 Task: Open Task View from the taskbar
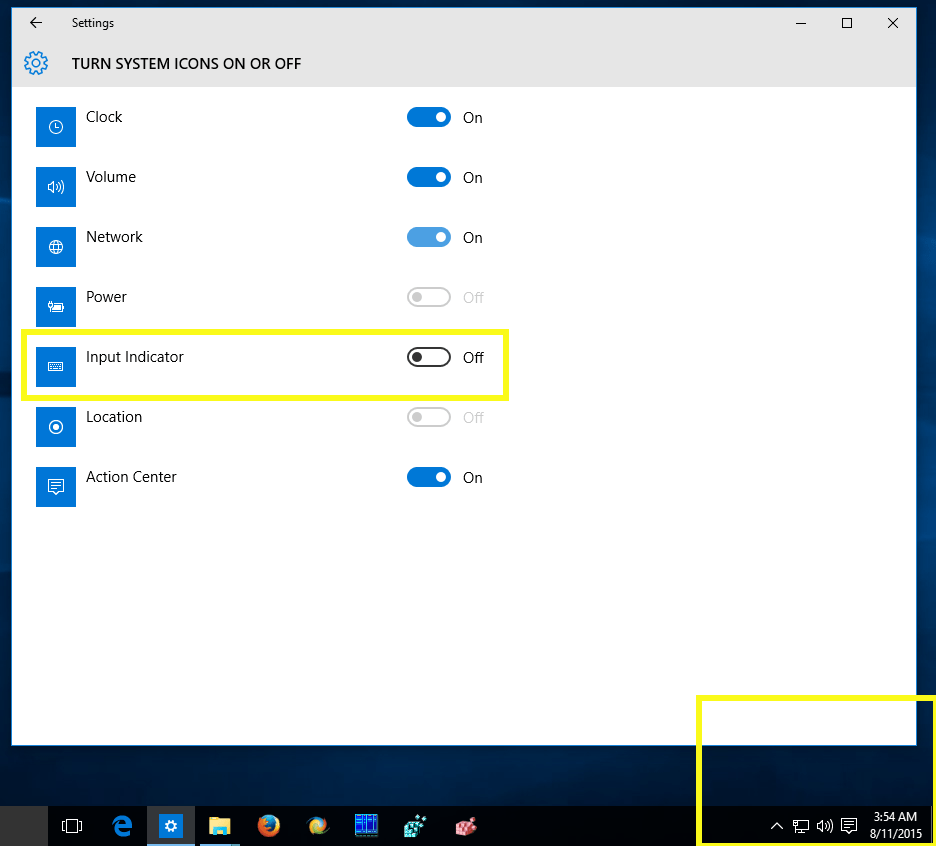(72, 826)
